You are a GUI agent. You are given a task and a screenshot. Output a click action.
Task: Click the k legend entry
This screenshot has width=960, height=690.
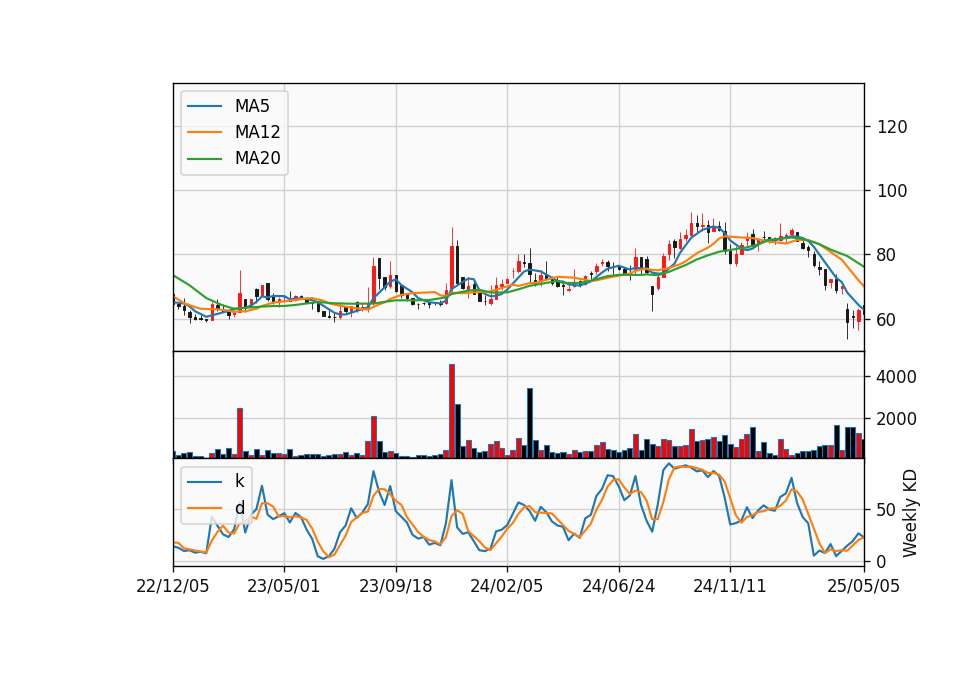pos(216,481)
